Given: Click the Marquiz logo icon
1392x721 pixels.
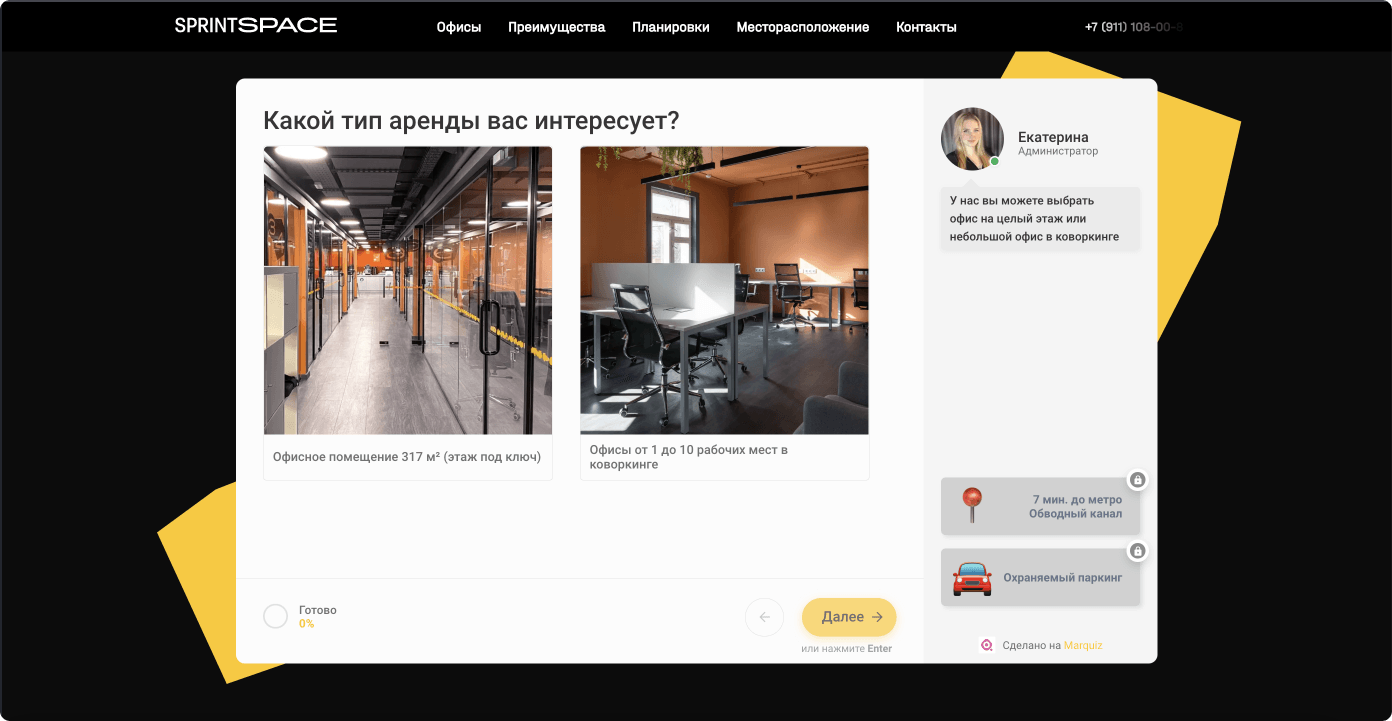Looking at the screenshot, I should click(x=987, y=645).
